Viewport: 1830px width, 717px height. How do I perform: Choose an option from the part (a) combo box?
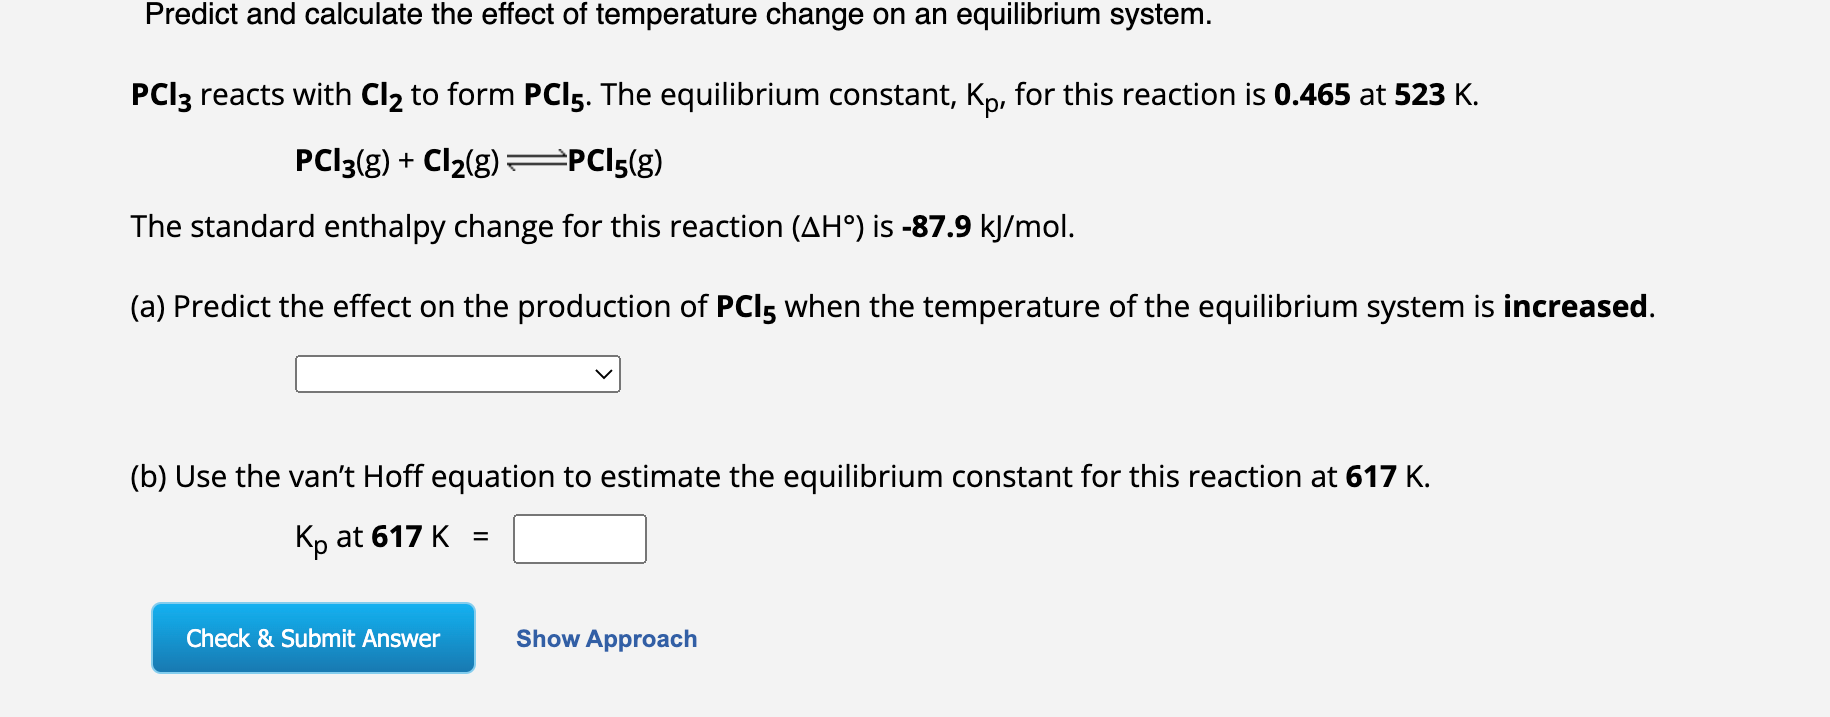(455, 374)
